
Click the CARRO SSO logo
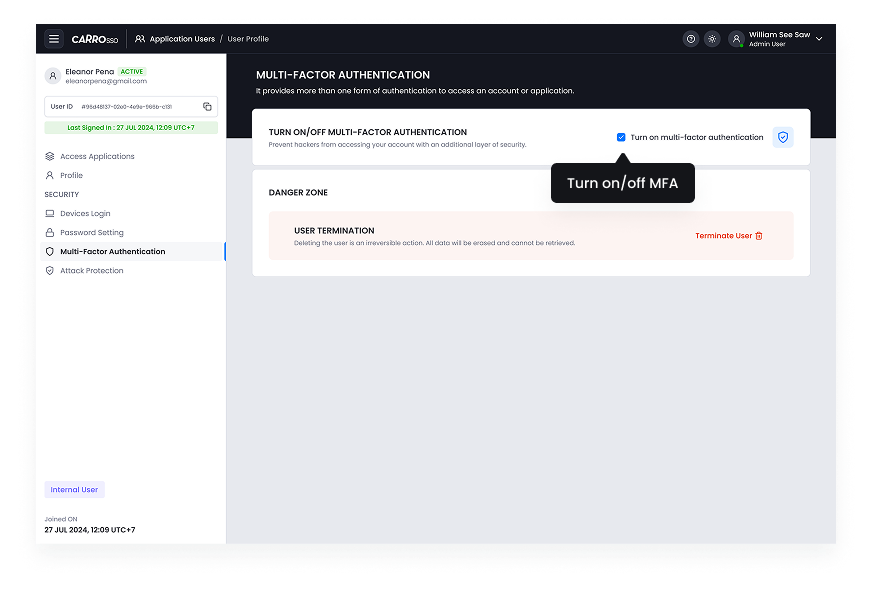(96, 38)
